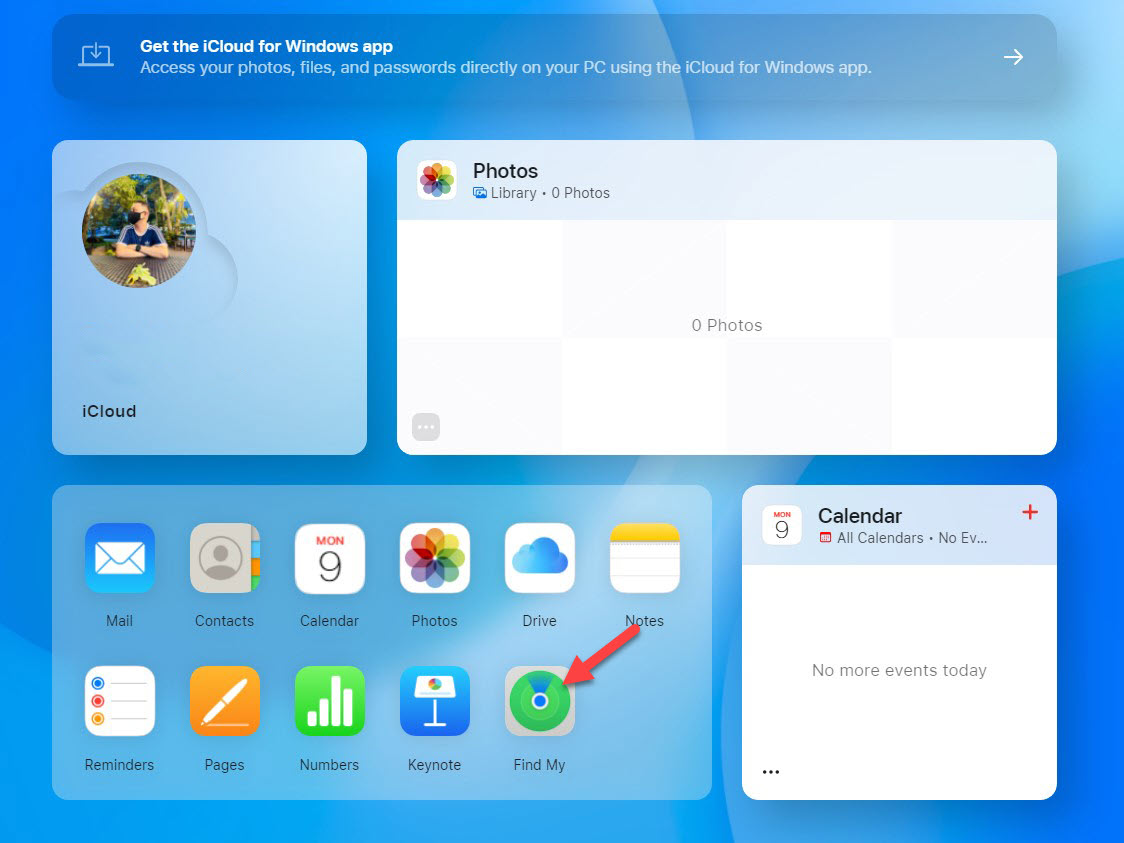Open the iCloud Drive app icon
The height and width of the screenshot is (843, 1124).
(540, 558)
